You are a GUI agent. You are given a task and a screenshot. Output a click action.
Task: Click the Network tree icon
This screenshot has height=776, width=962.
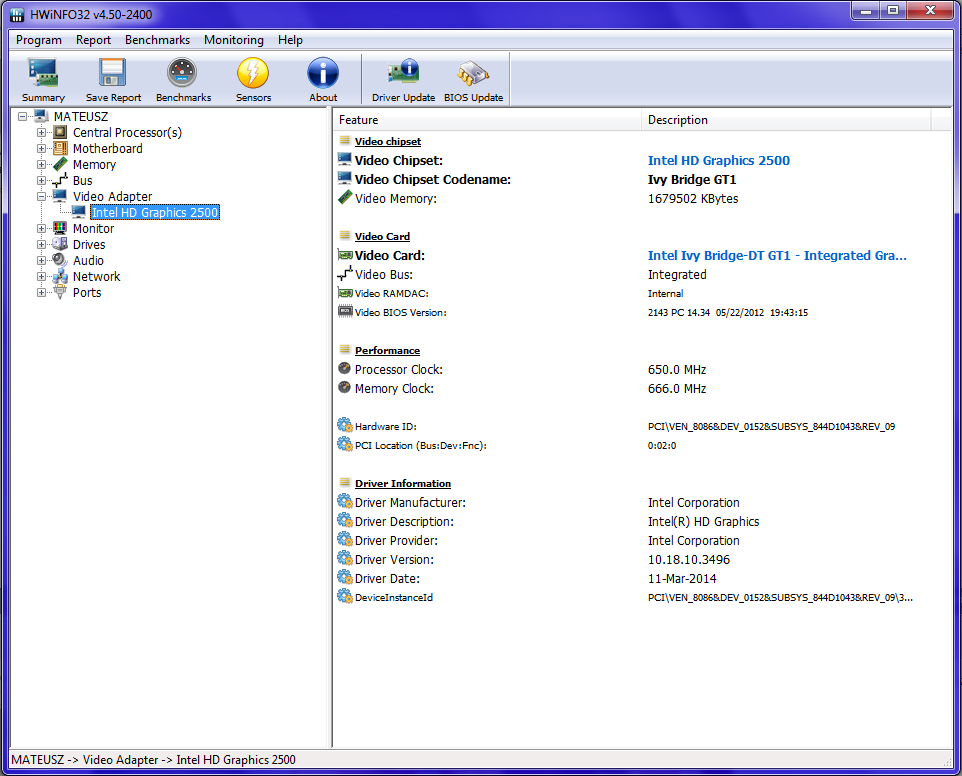tap(60, 276)
